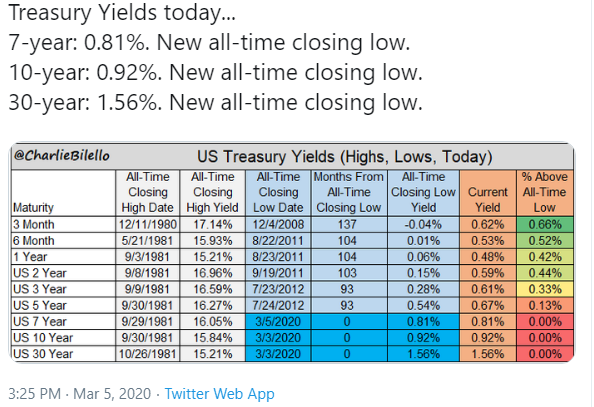Click the @CharlieBilello watermark in the table
The width and height of the screenshot is (594, 407).
click(61, 155)
